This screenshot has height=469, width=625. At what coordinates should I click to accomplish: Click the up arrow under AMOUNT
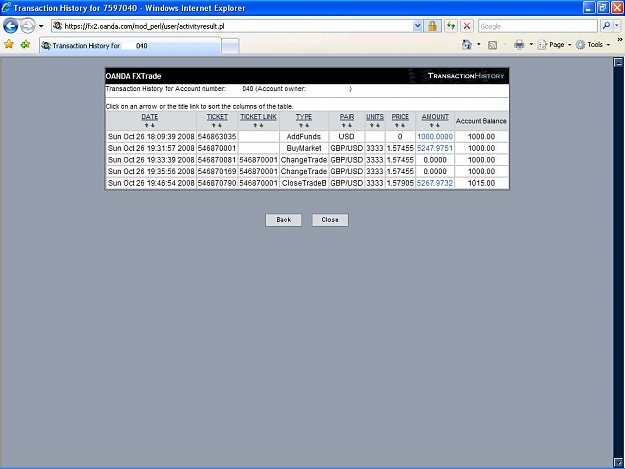[432, 126]
